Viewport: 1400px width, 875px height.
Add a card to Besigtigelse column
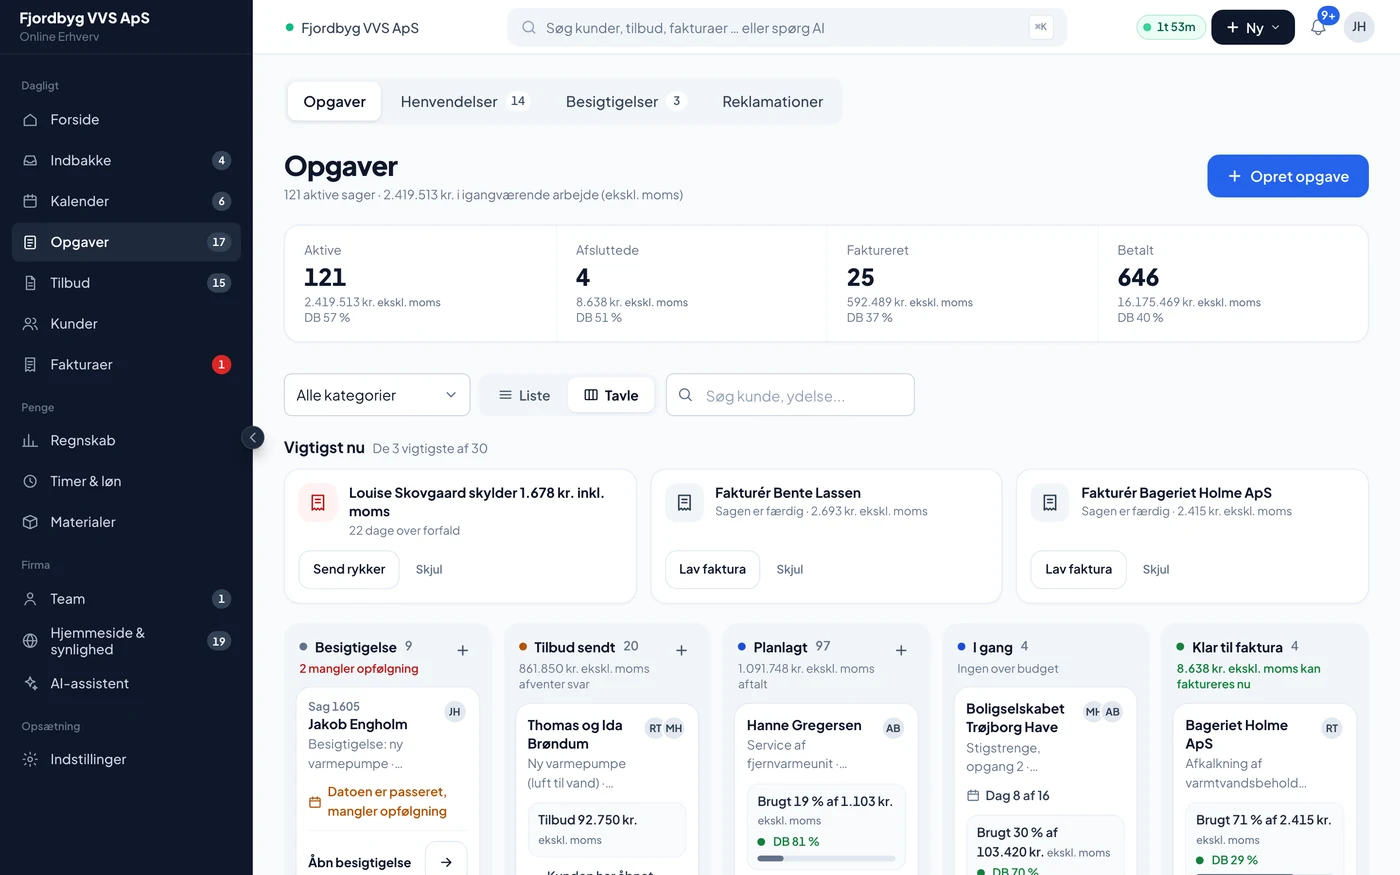(x=463, y=650)
